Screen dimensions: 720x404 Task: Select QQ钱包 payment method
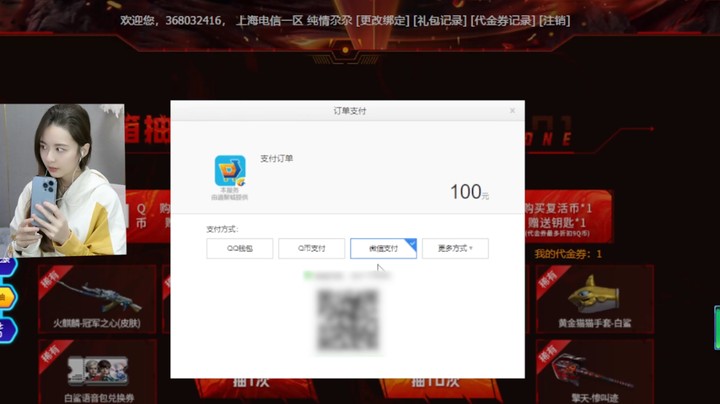pyautogui.click(x=240, y=248)
